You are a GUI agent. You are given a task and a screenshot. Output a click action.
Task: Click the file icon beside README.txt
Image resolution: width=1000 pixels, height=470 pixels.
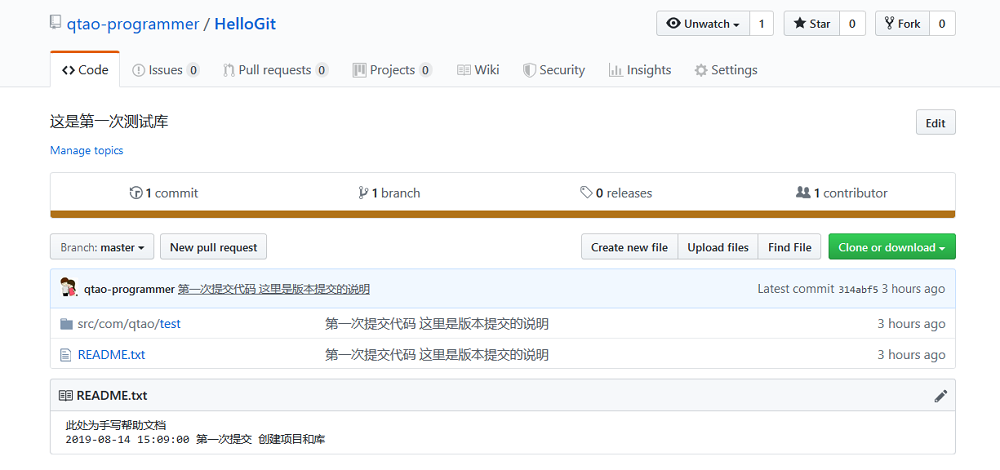pyautogui.click(x=65, y=355)
